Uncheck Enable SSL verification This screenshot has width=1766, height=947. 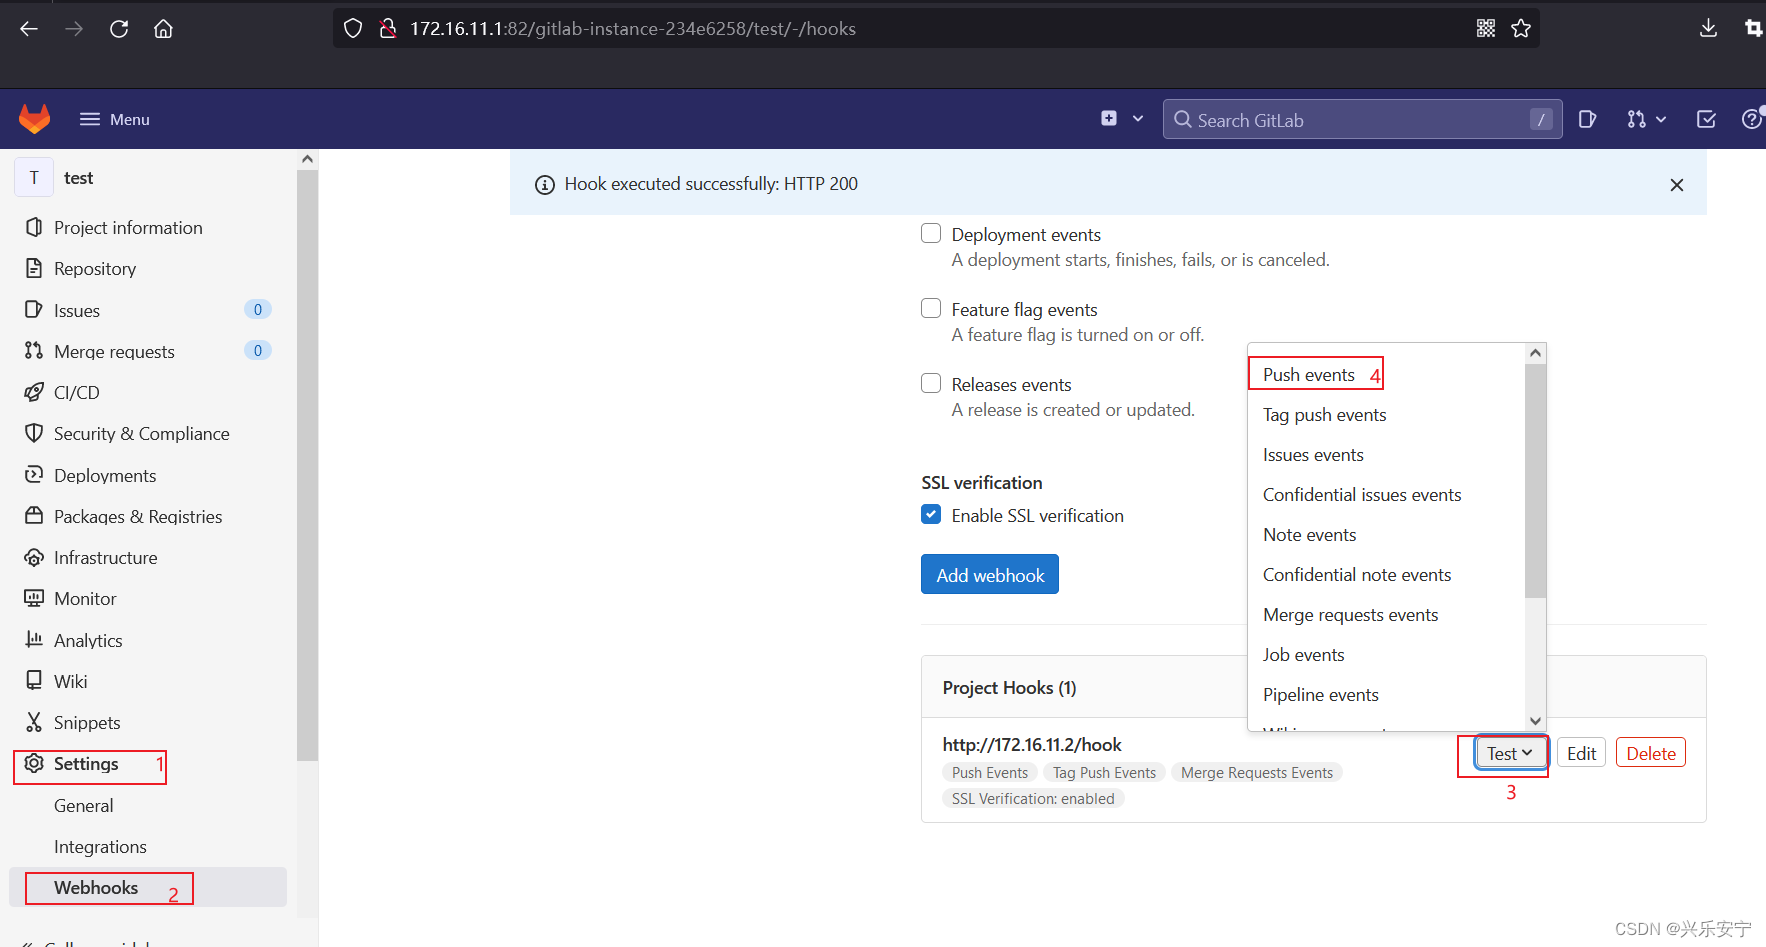click(931, 514)
